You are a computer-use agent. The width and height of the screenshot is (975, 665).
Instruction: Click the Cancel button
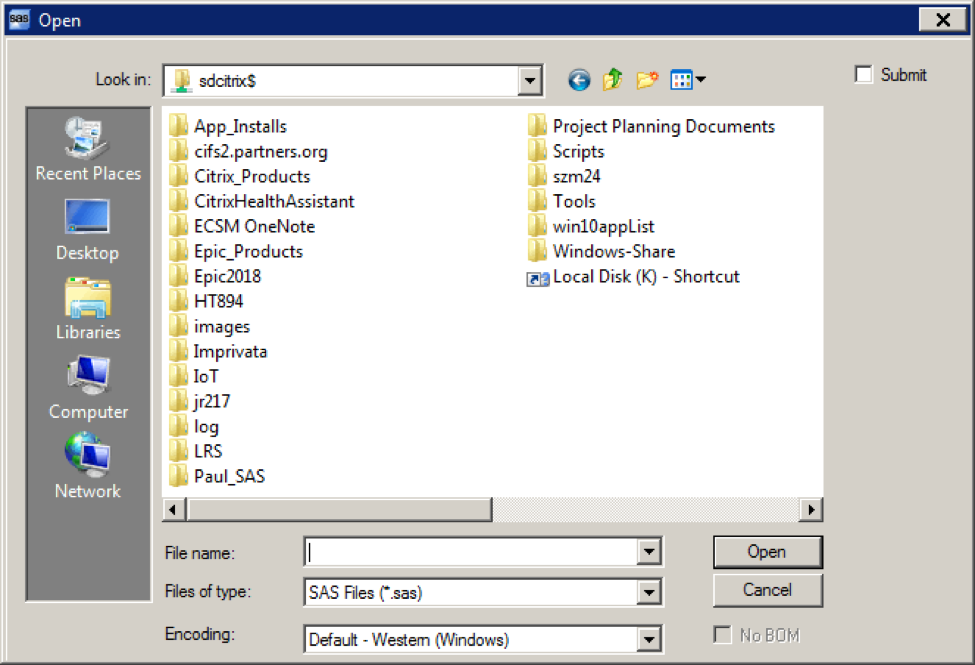pos(768,590)
